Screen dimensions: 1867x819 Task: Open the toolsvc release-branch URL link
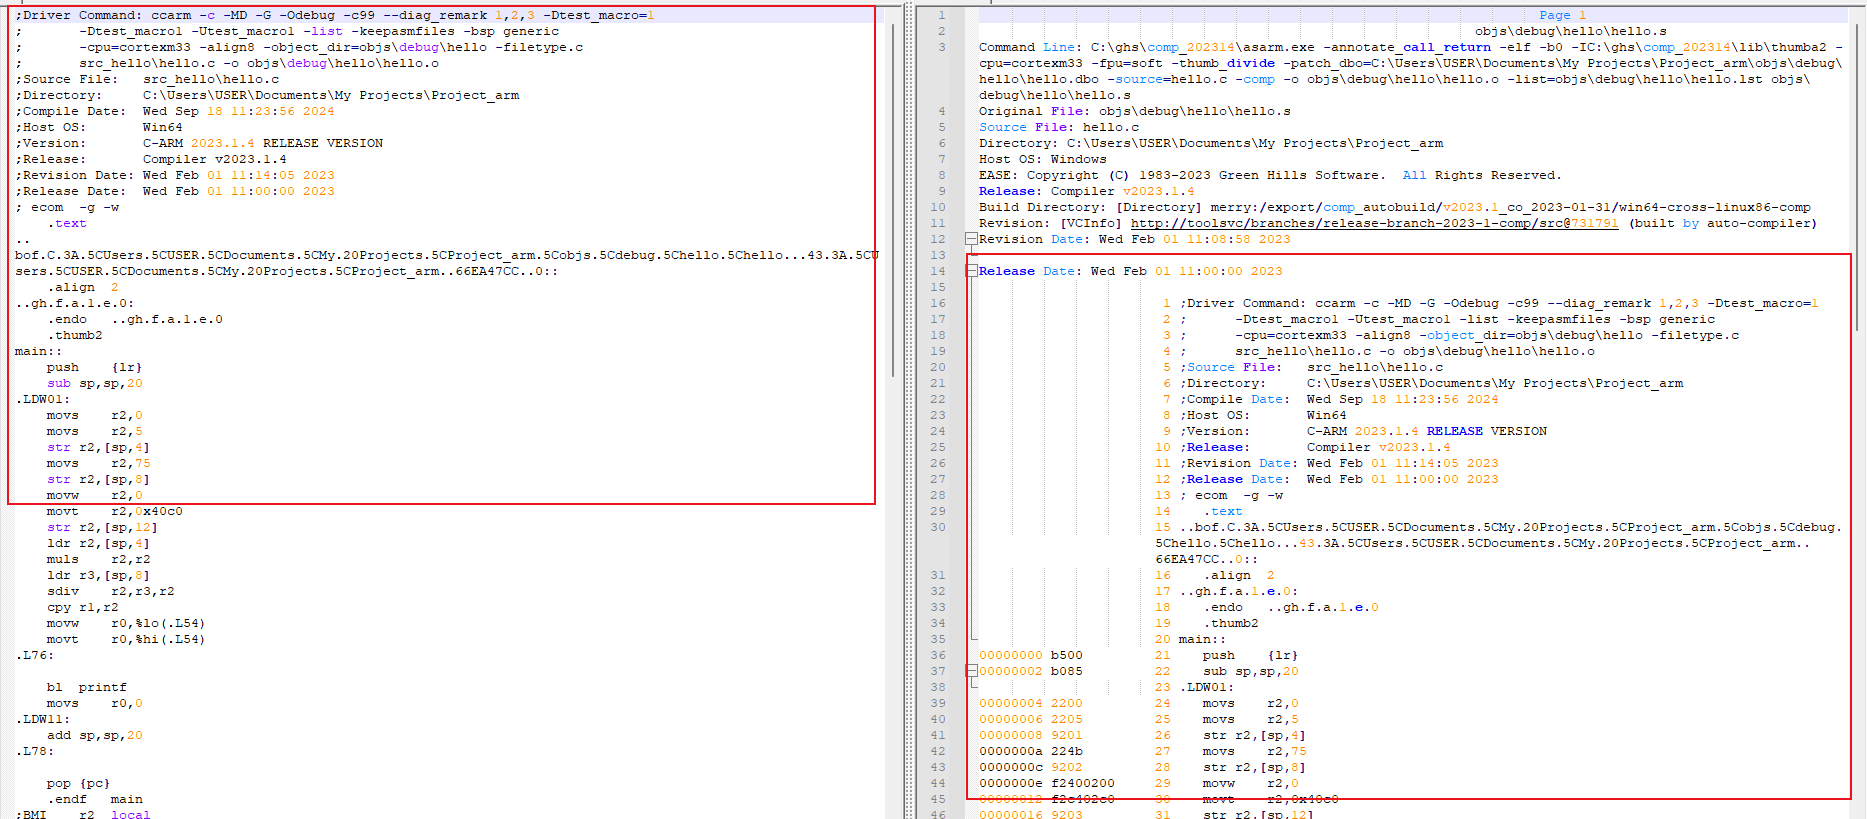pyautogui.click(x=1373, y=223)
